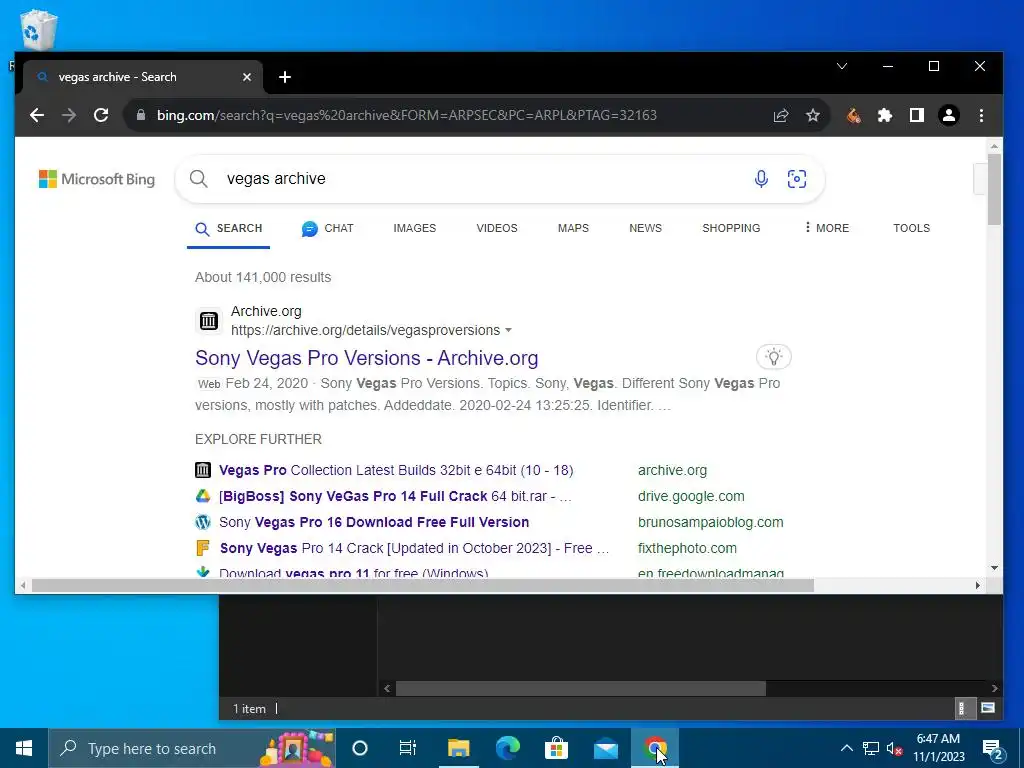1024x768 pixels.
Task: Reload the Bing search page
Action: [101, 116]
